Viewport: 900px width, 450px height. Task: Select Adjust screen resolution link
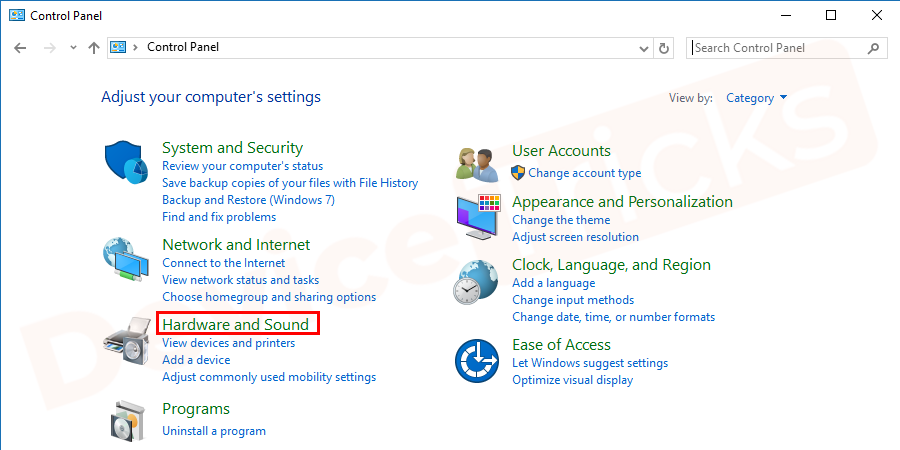pos(575,237)
